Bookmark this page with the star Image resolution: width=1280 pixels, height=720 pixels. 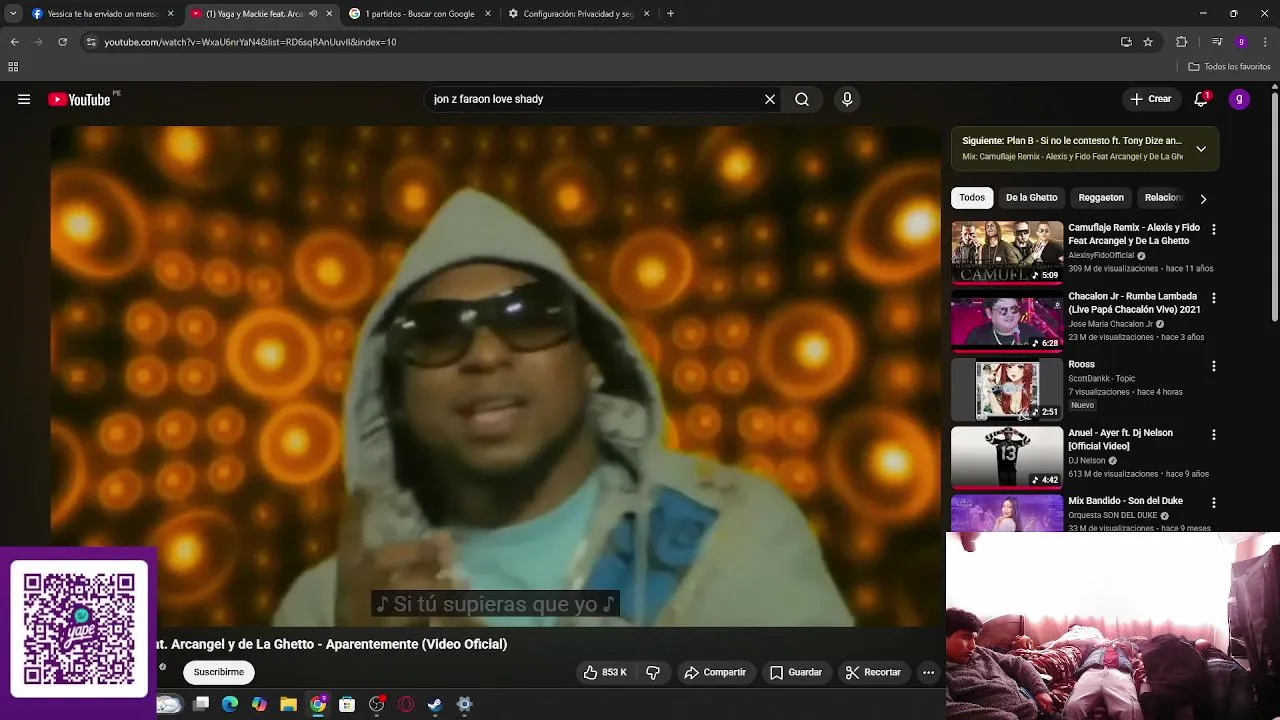(x=1148, y=42)
